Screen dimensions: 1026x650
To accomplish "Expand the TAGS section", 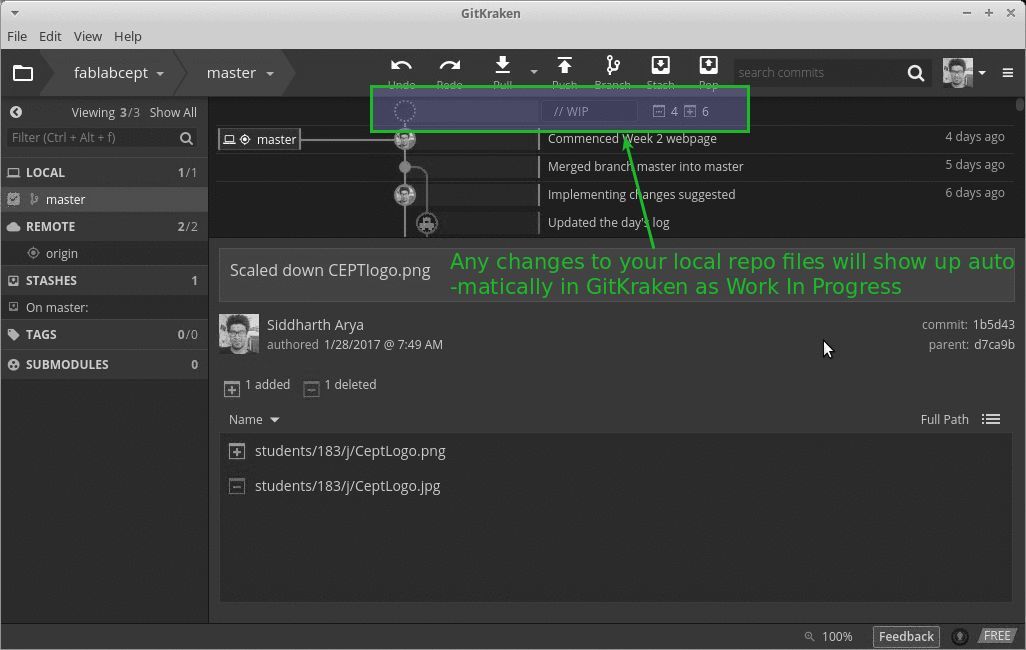I will coord(104,334).
